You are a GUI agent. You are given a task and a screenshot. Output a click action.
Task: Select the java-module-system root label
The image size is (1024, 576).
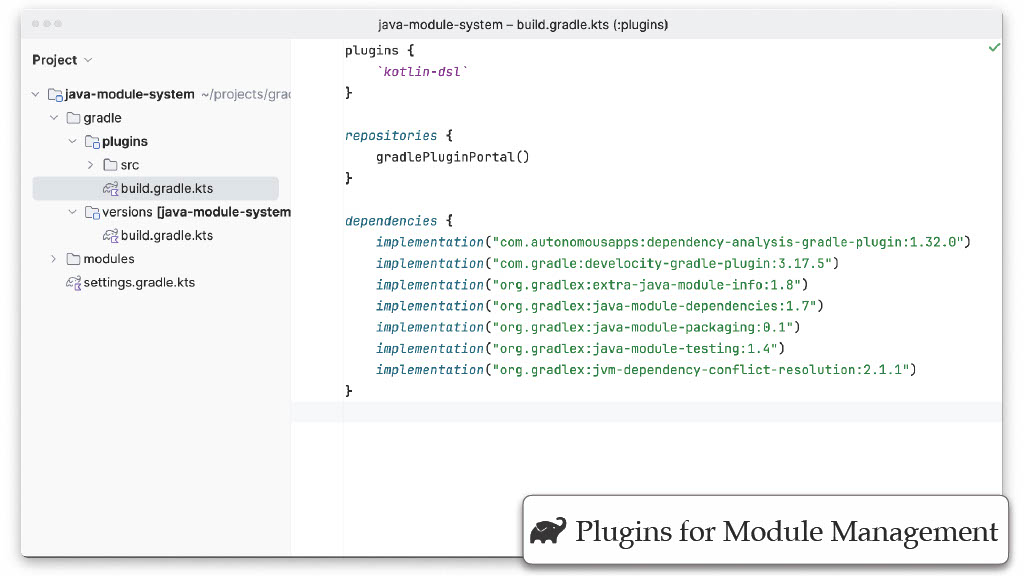tap(129, 95)
